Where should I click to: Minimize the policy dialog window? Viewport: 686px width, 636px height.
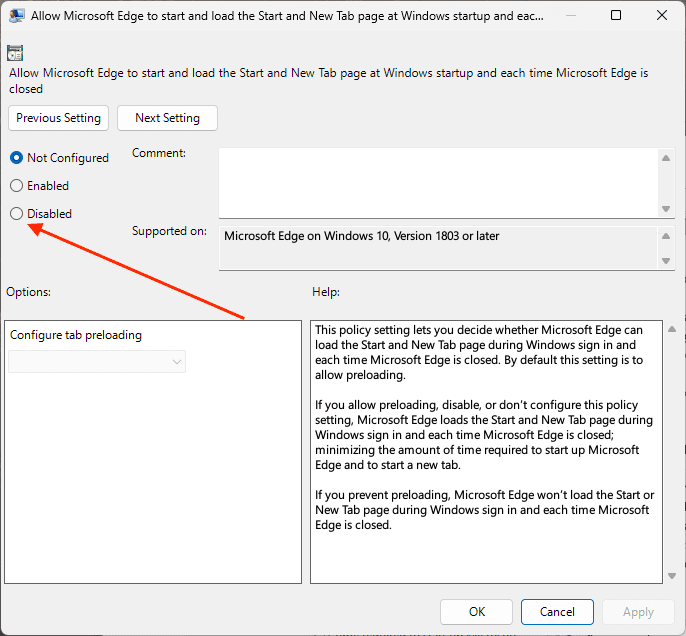click(x=570, y=15)
